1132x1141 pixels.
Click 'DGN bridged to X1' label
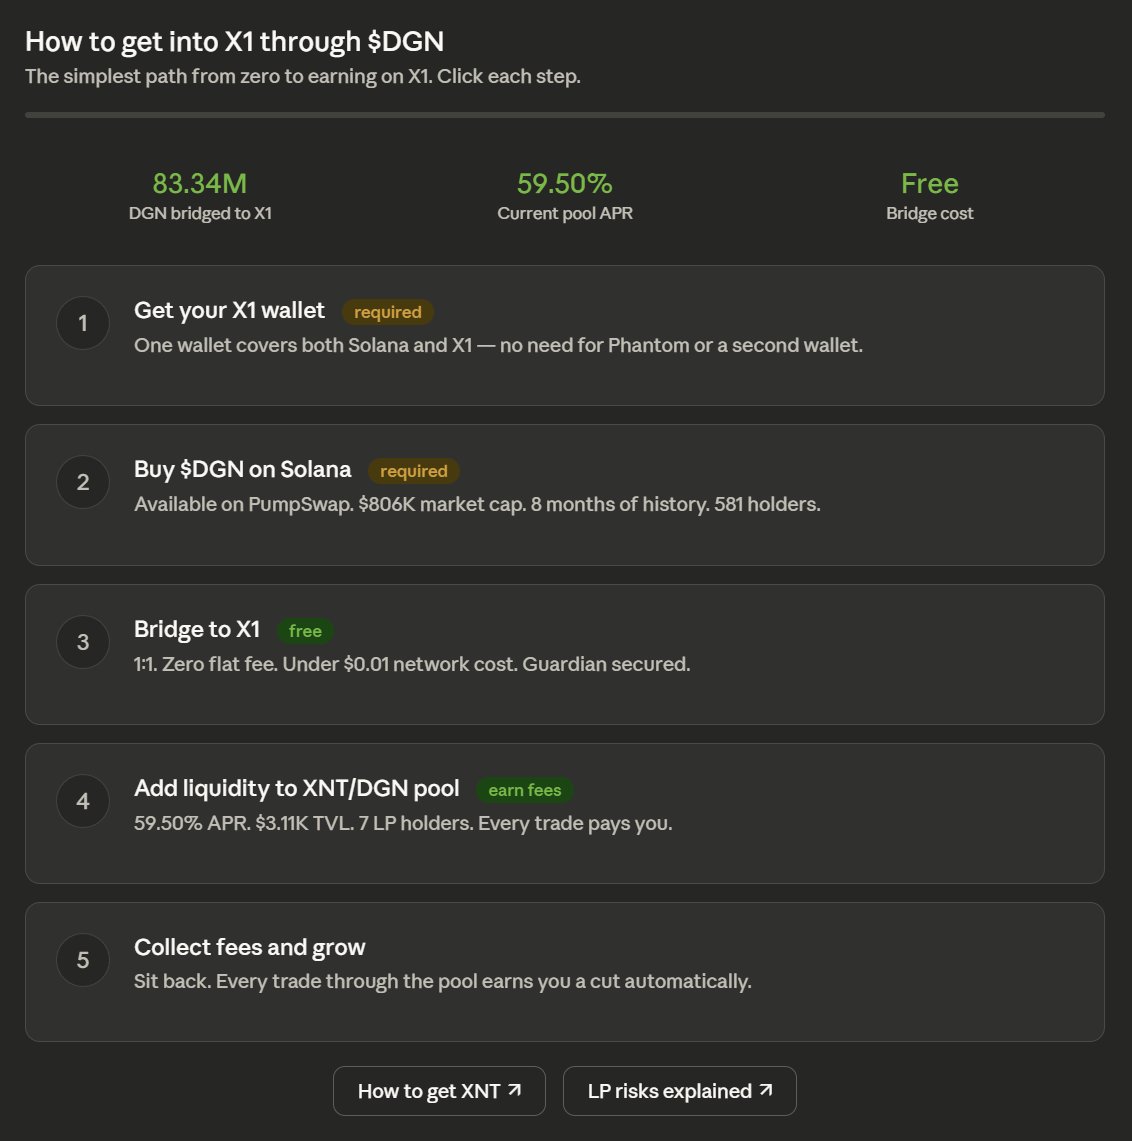click(x=200, y=213)
